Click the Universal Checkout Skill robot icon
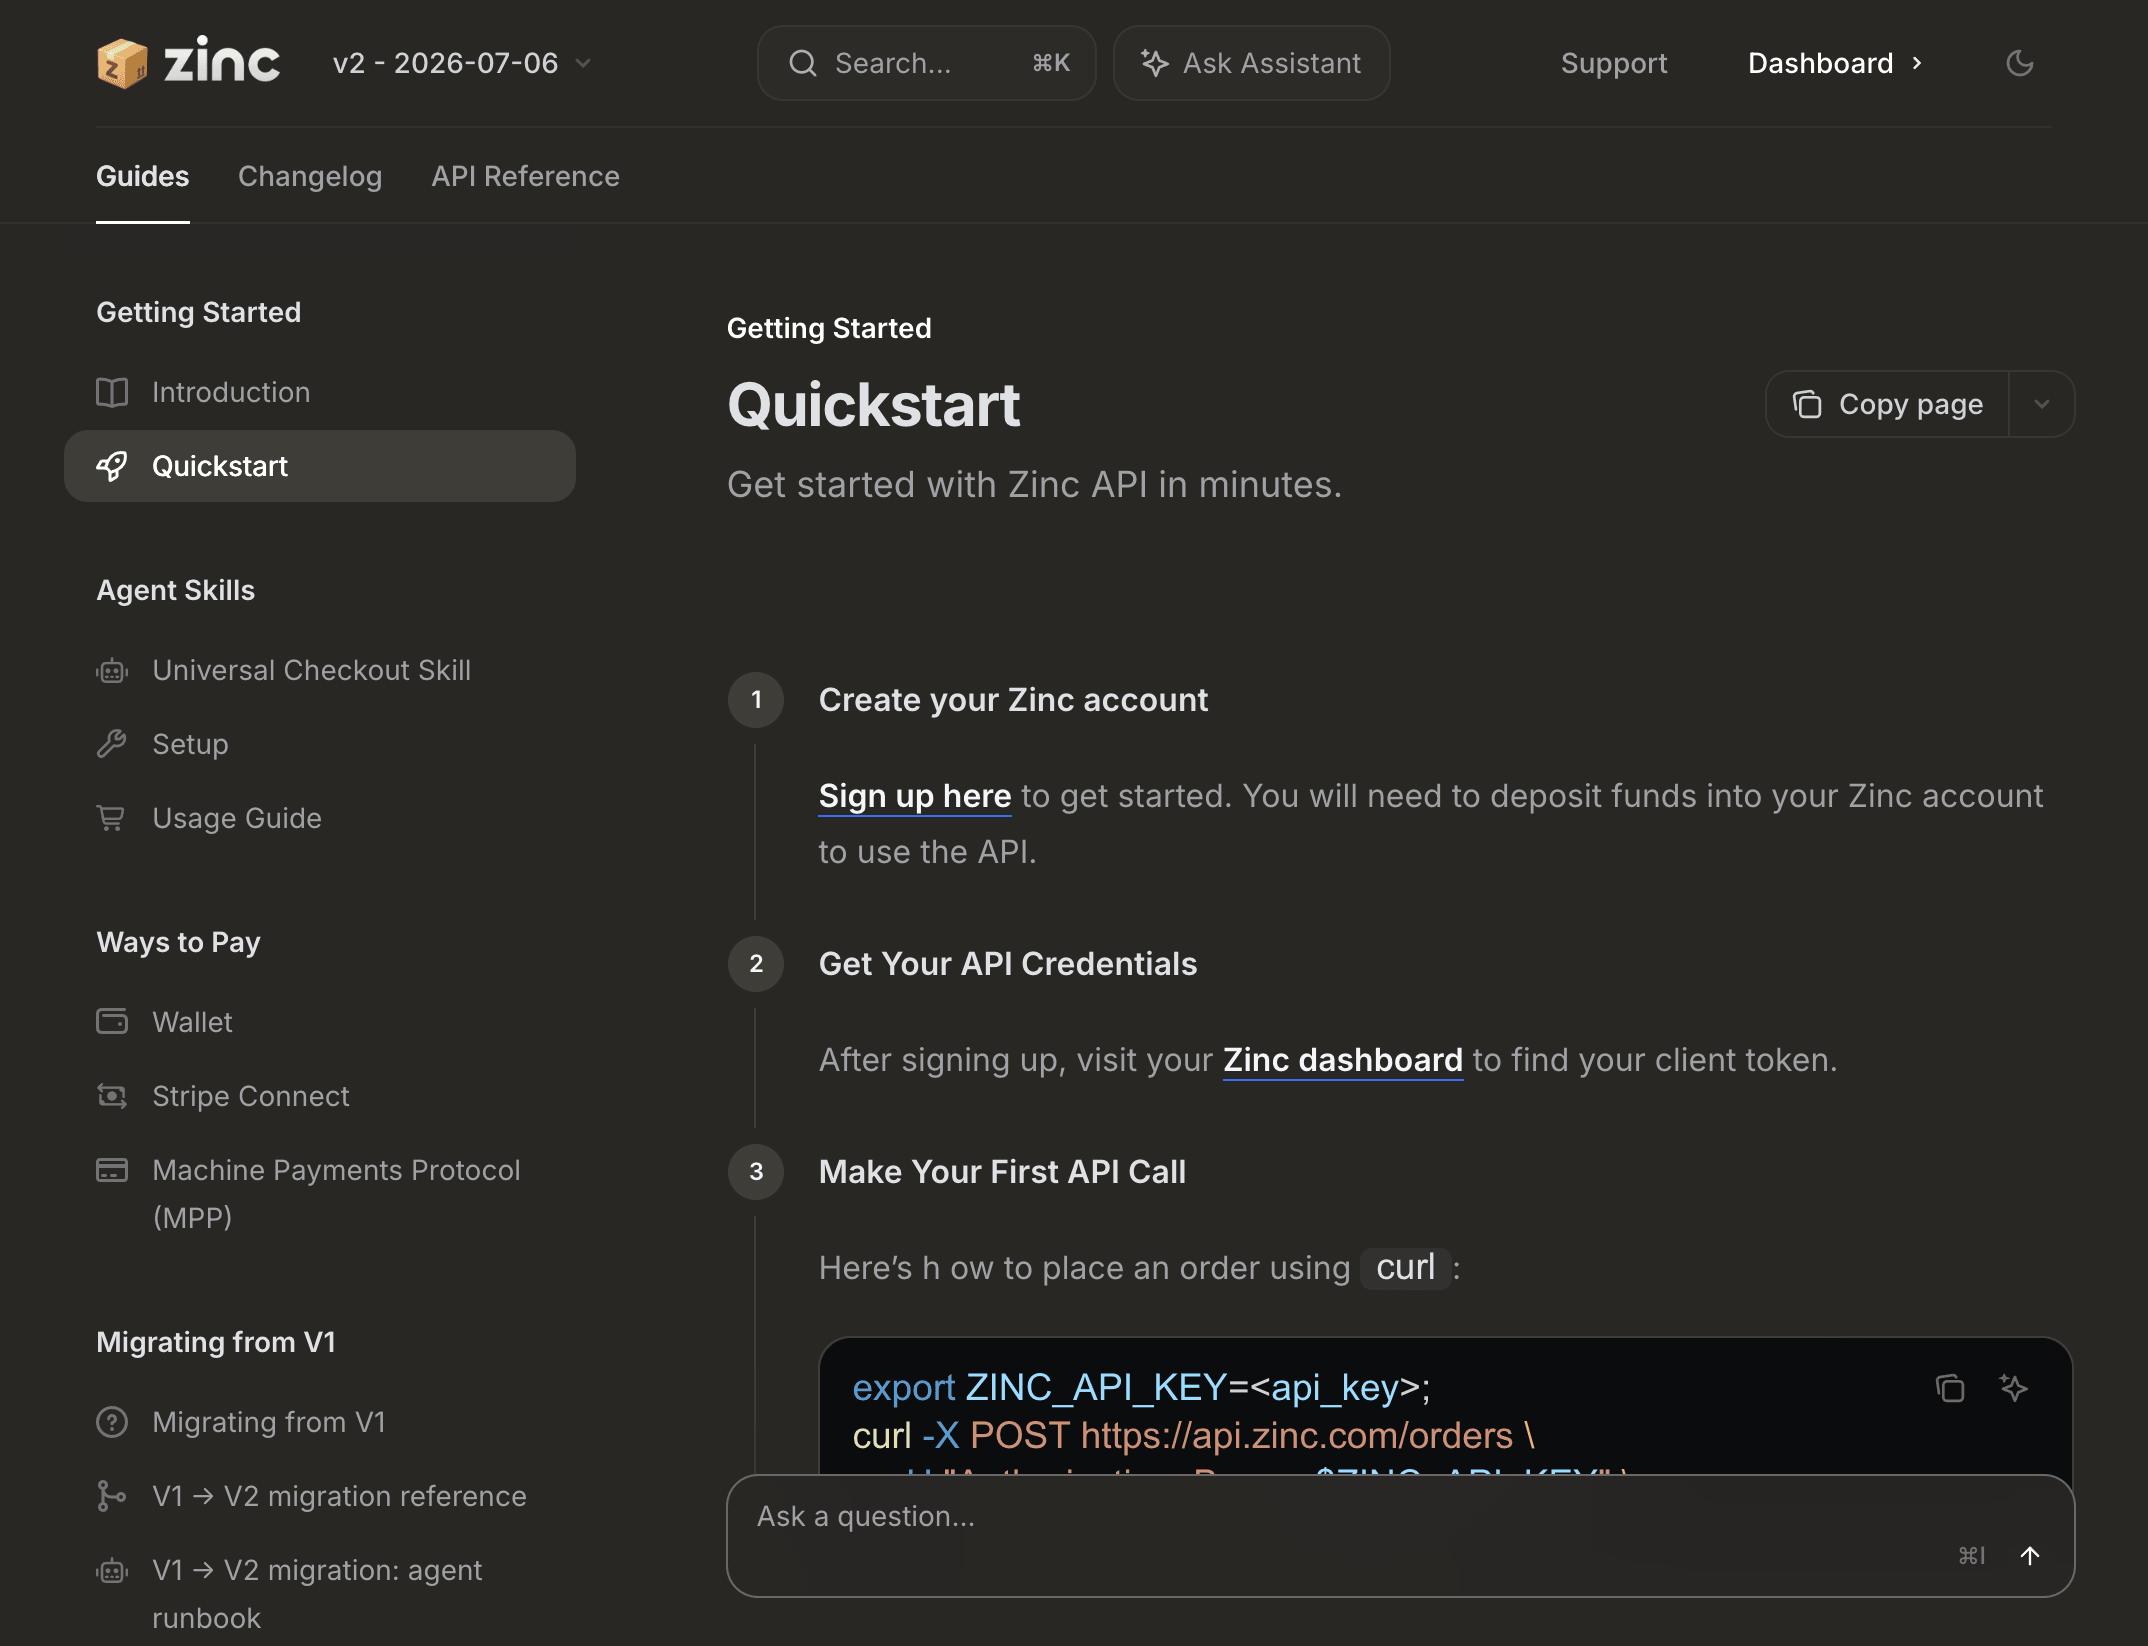This screenshot has height=1646, width=2148. 112,670
